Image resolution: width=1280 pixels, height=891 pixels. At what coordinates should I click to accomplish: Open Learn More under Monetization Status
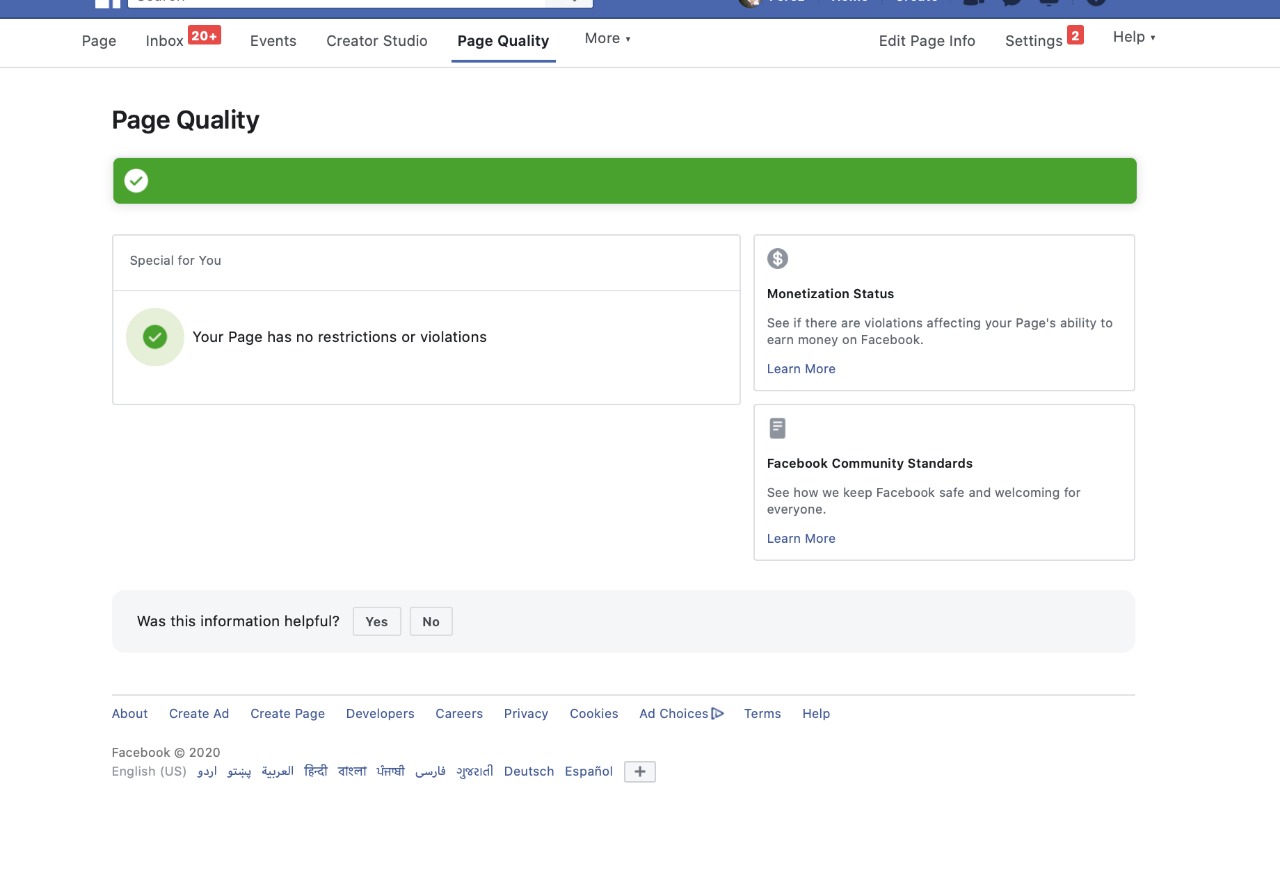(x=801, y=369)
